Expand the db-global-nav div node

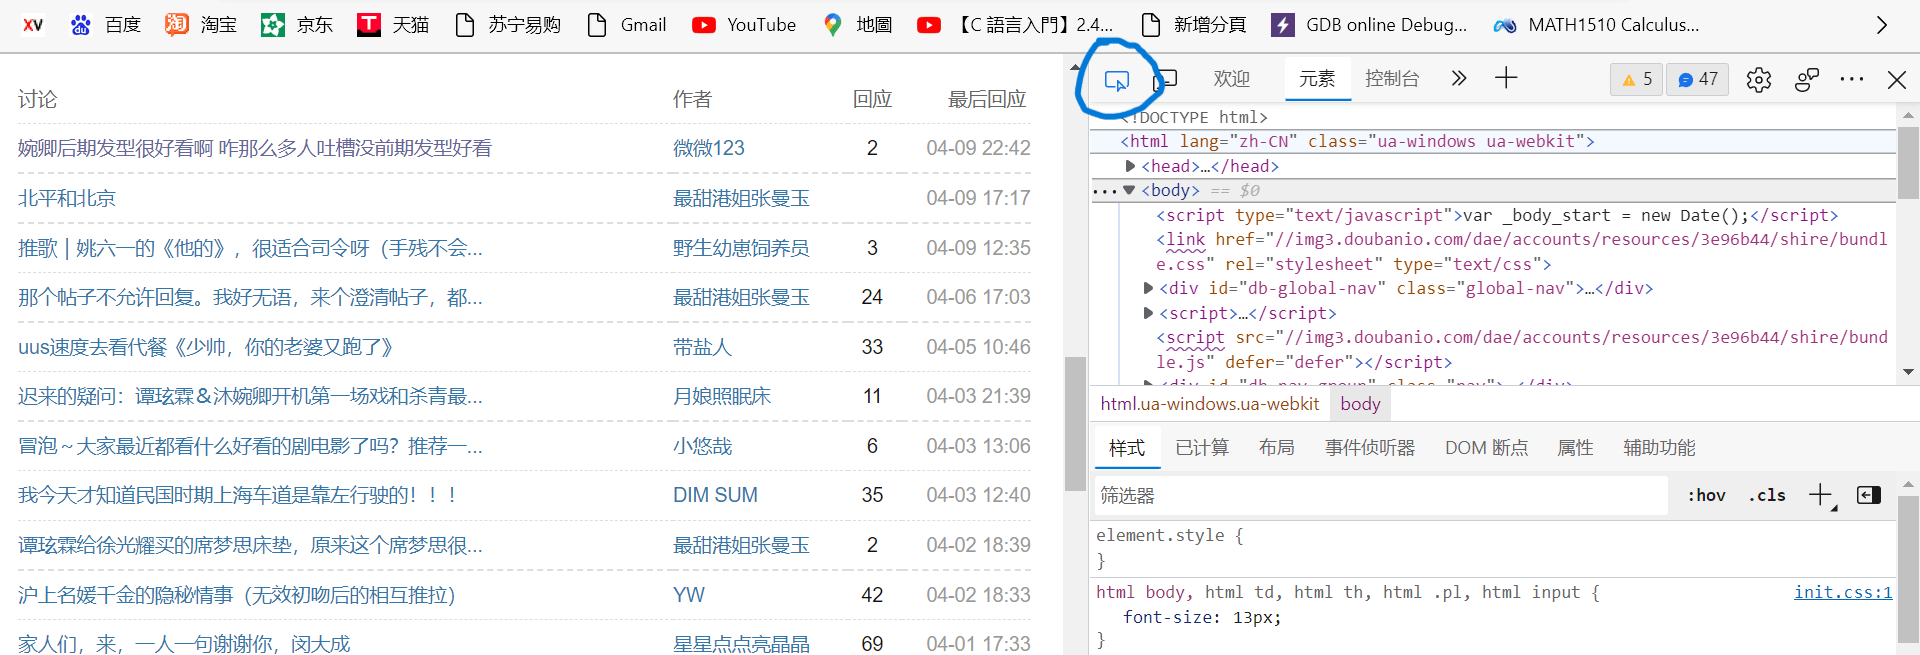pos(1149,288)
